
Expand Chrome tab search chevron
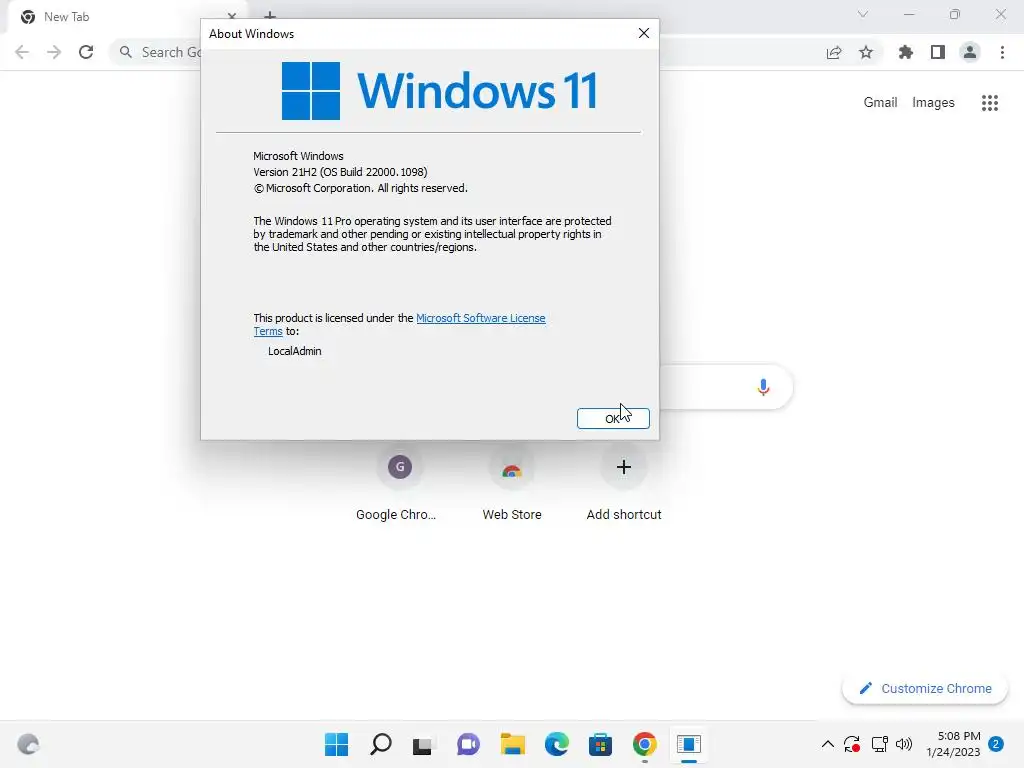tap(863, 14)
